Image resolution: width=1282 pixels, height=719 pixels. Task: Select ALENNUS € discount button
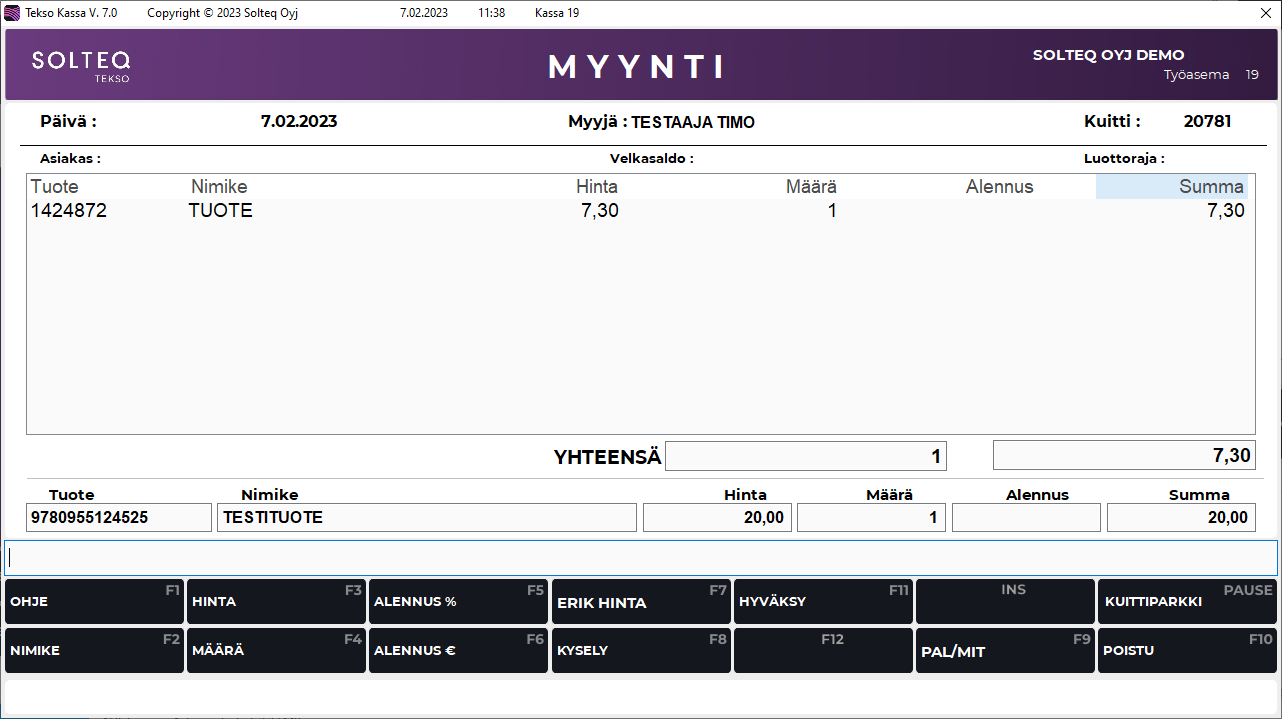[457, 651]
